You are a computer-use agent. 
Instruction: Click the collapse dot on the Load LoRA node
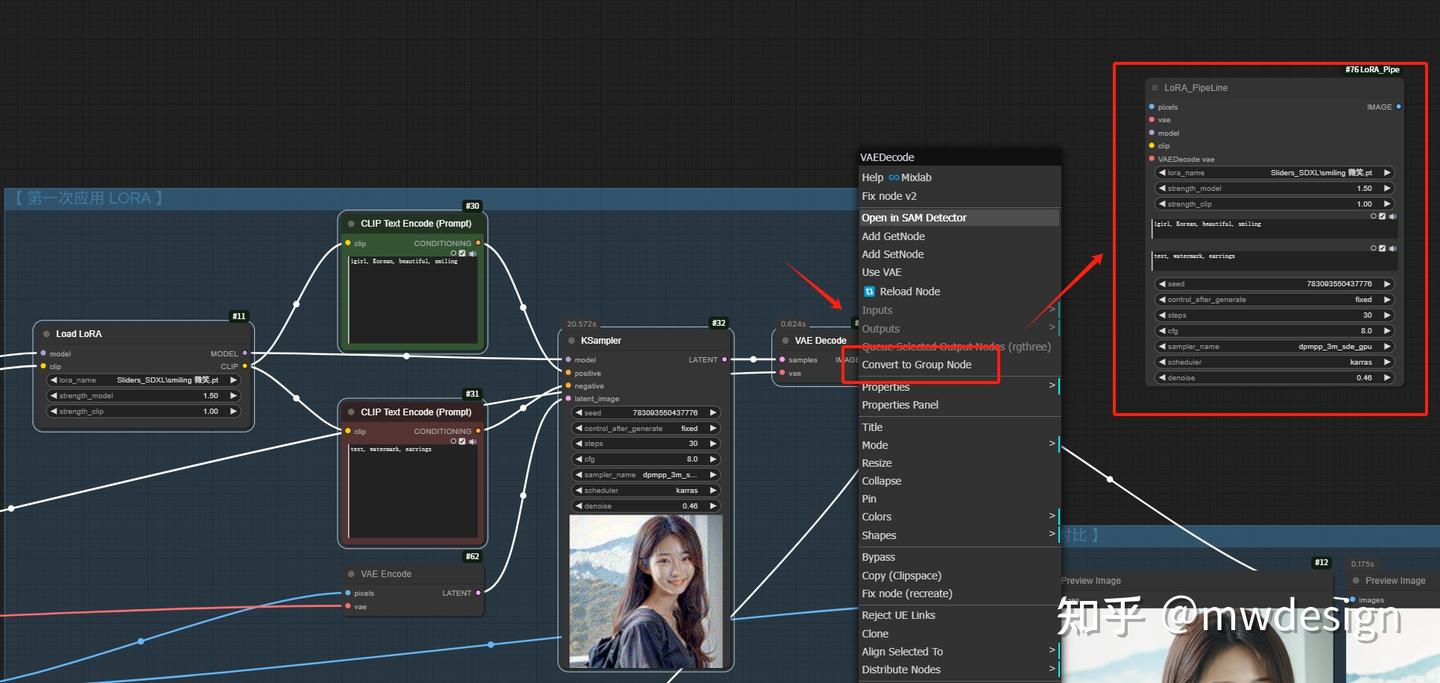pyautogui.click(x=47, y=333)
